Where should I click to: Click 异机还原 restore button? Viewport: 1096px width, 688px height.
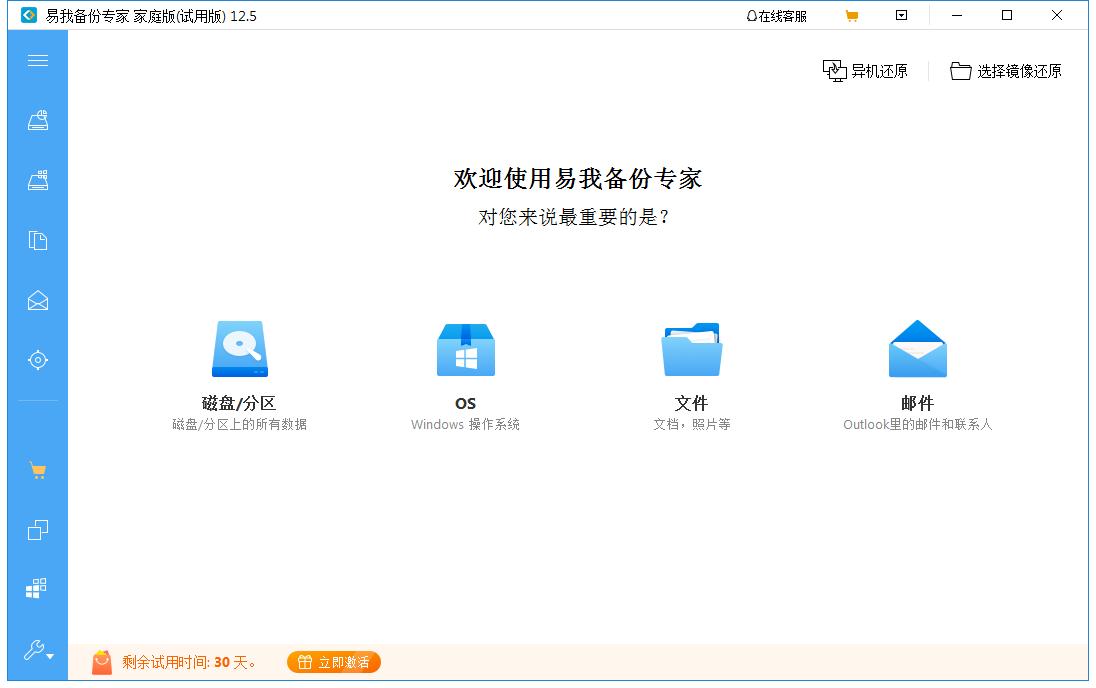[x=865, y=71]
